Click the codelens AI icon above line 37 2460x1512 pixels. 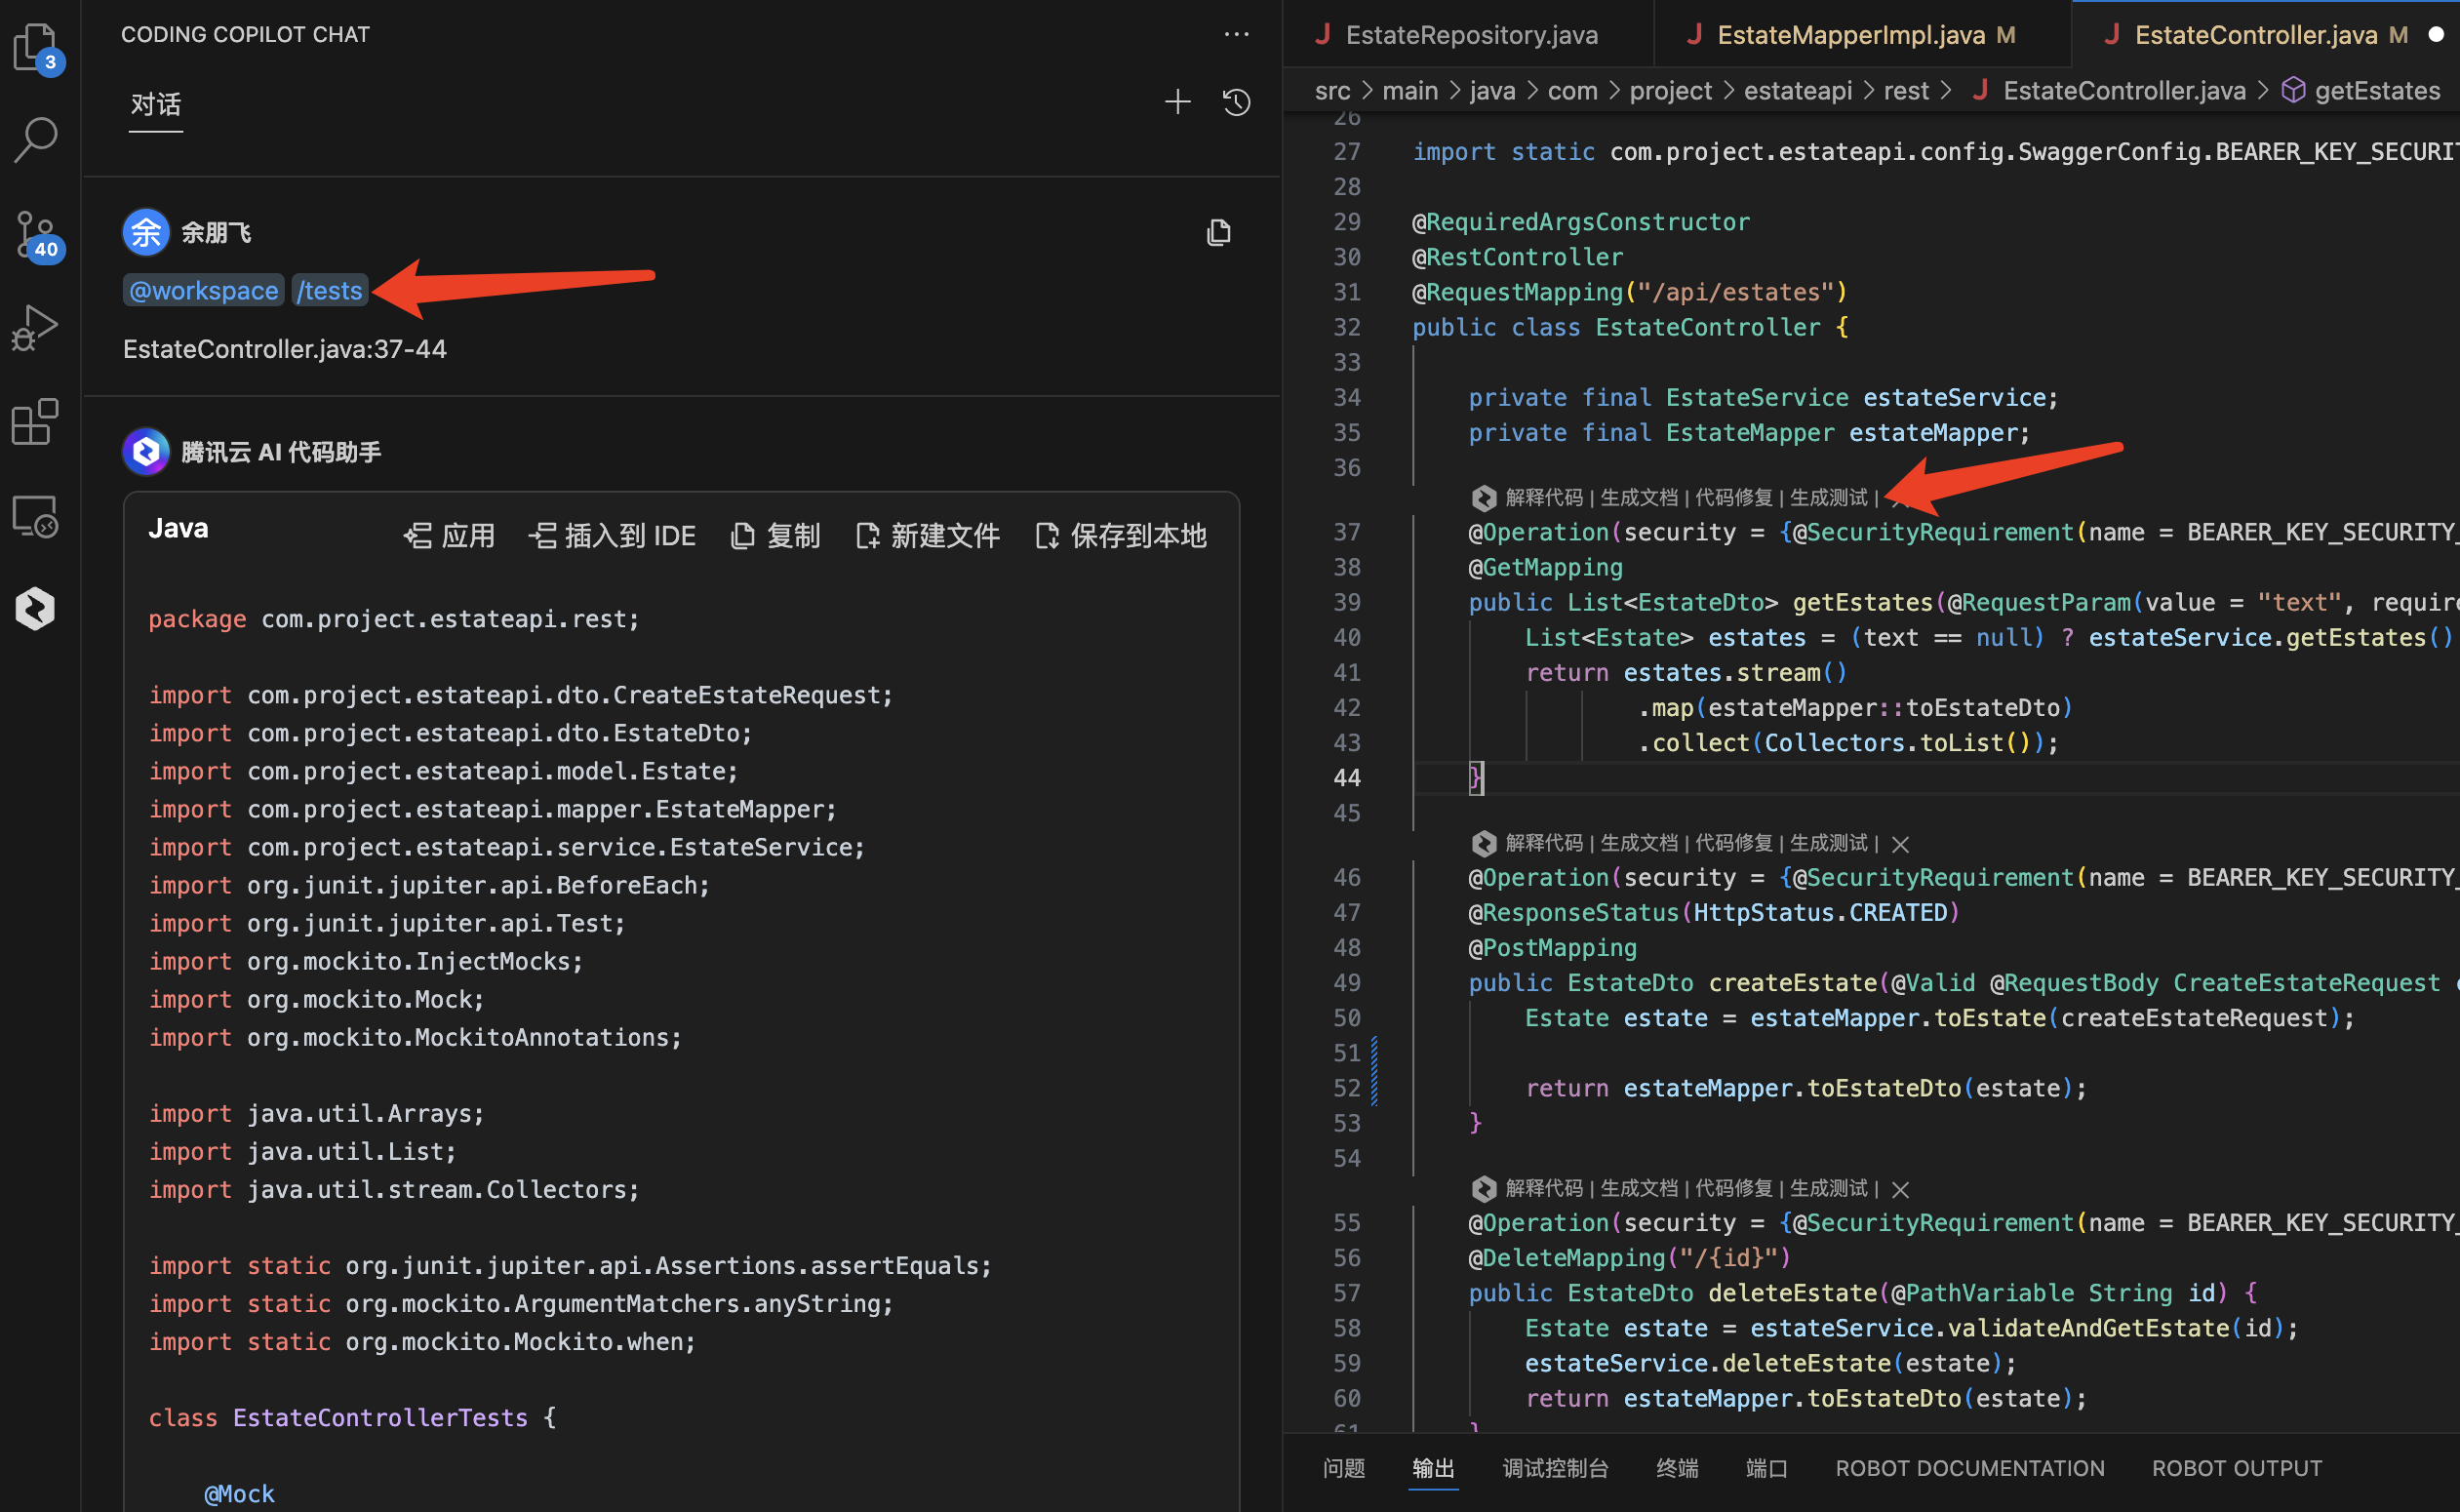point(1484,497)
